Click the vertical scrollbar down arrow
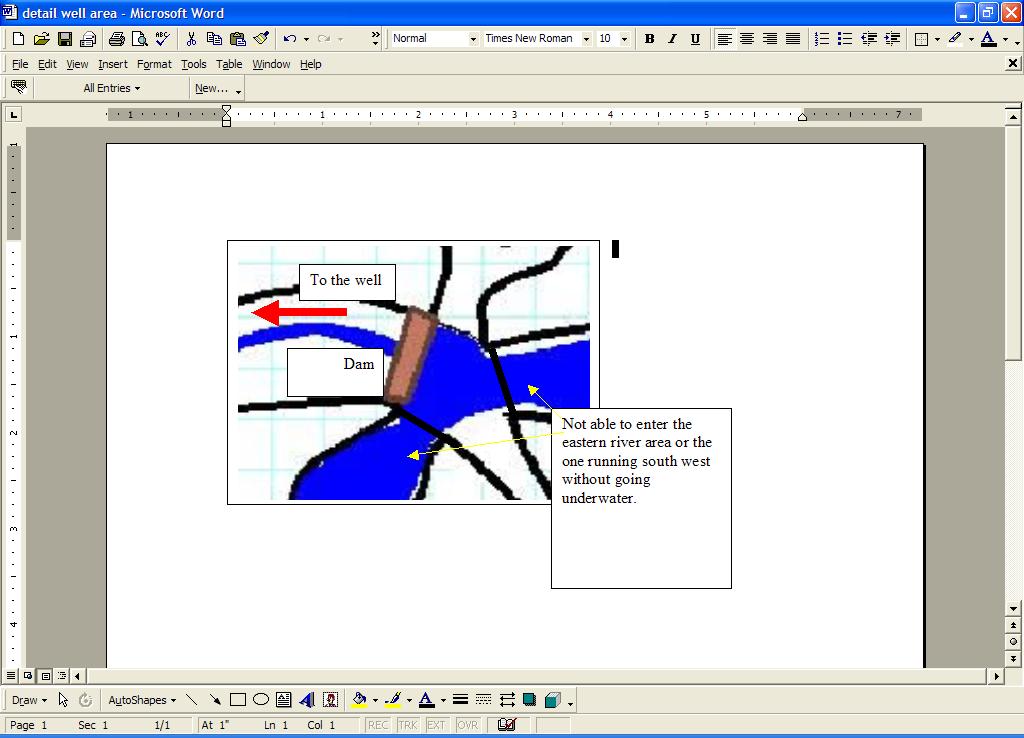The width and height of the screenshot is (1024, 738). [x=1013, y=608]
